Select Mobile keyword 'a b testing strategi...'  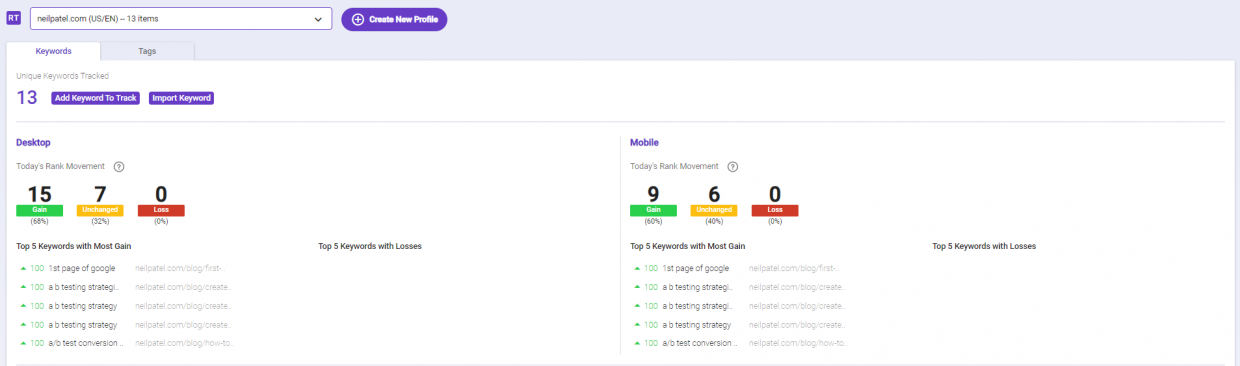699,287
